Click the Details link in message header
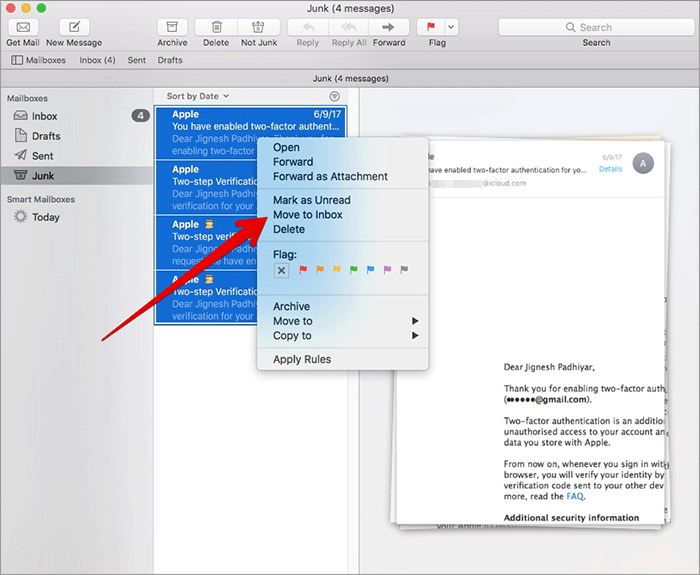Viewport: 700px width, 575px height. click(610, 169)
